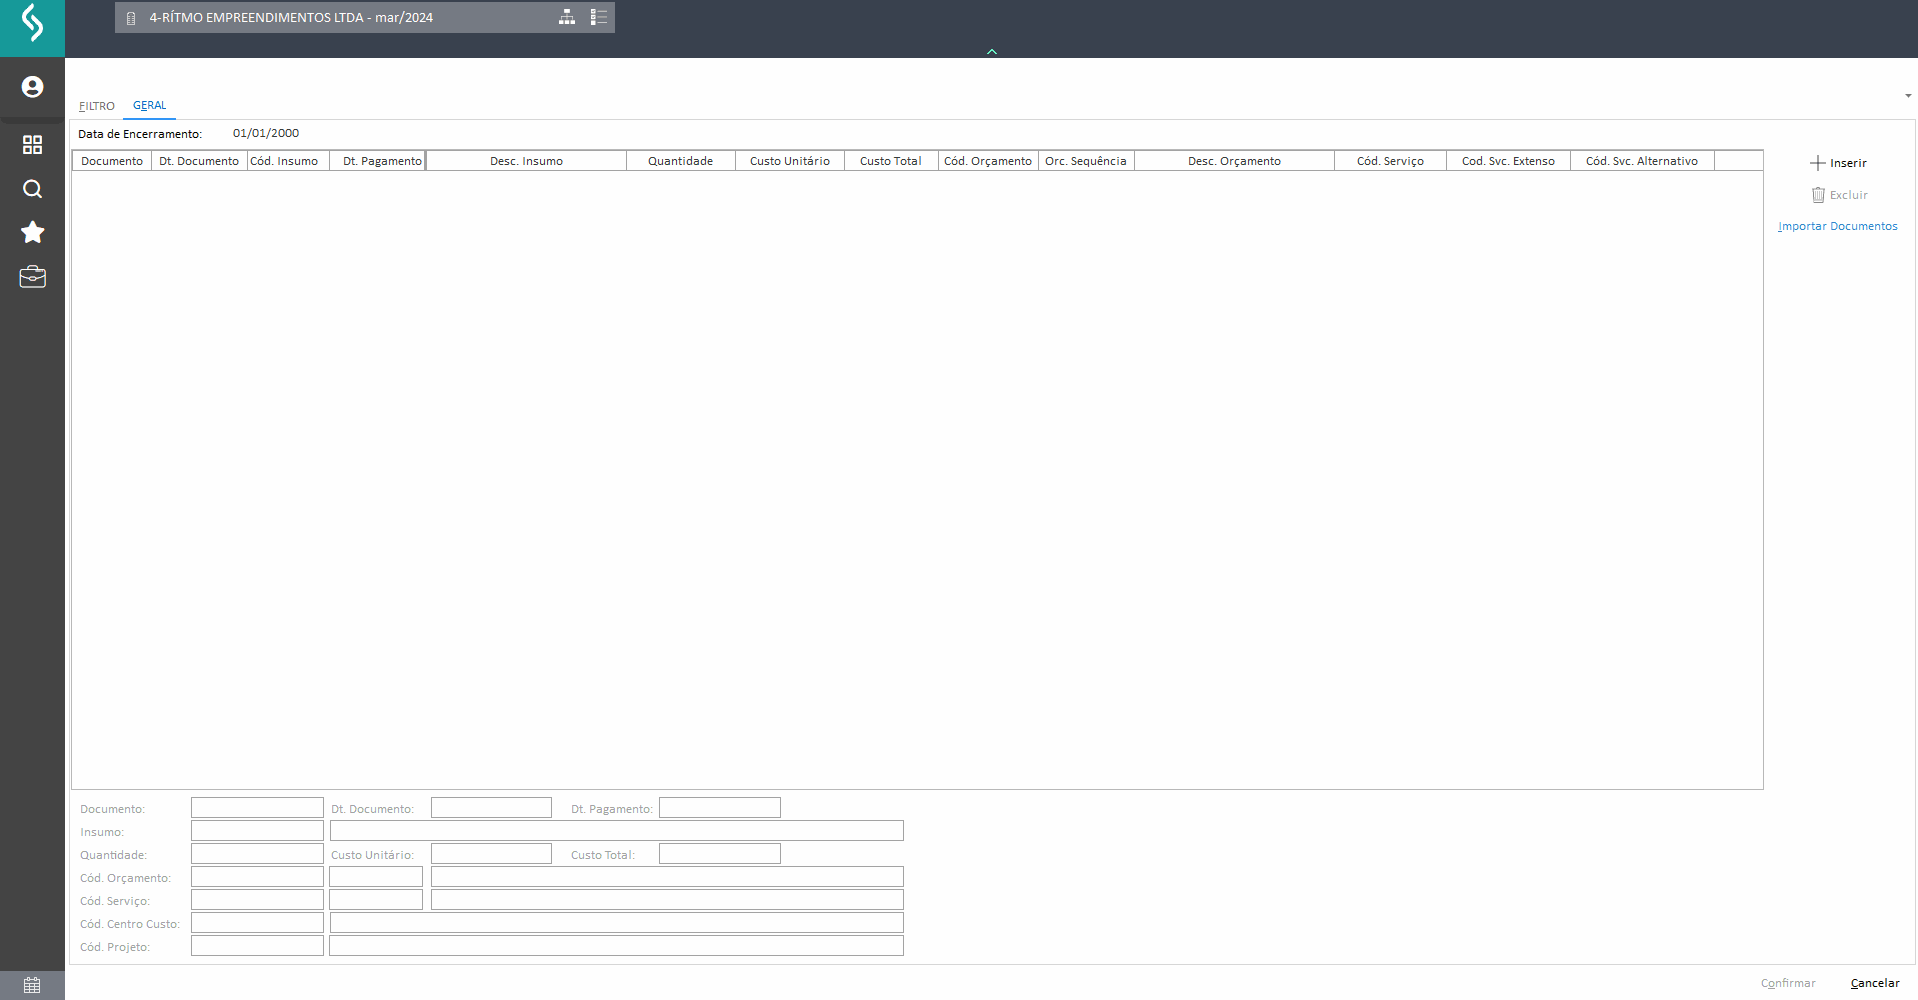Click the Cód. Insumo column header

288,161
